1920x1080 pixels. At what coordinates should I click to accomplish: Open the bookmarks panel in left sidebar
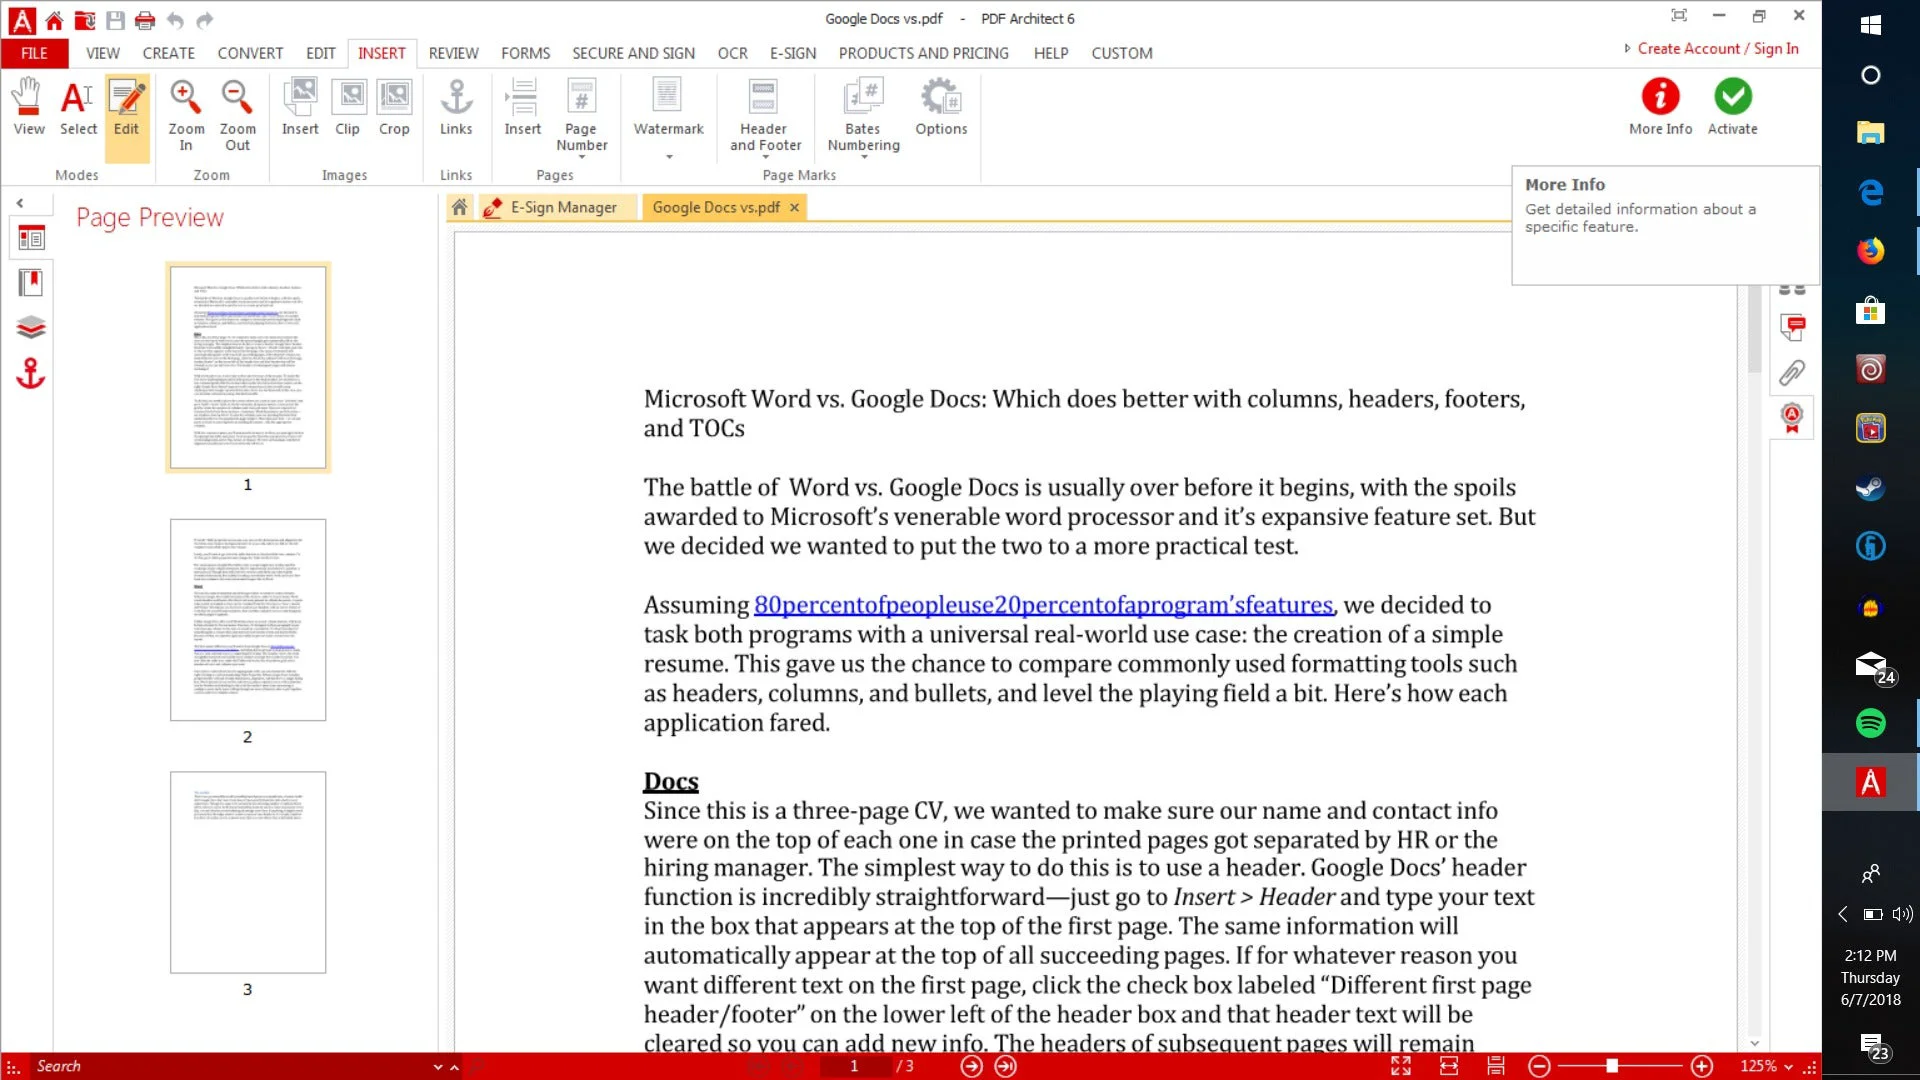(x=31, y=283)
